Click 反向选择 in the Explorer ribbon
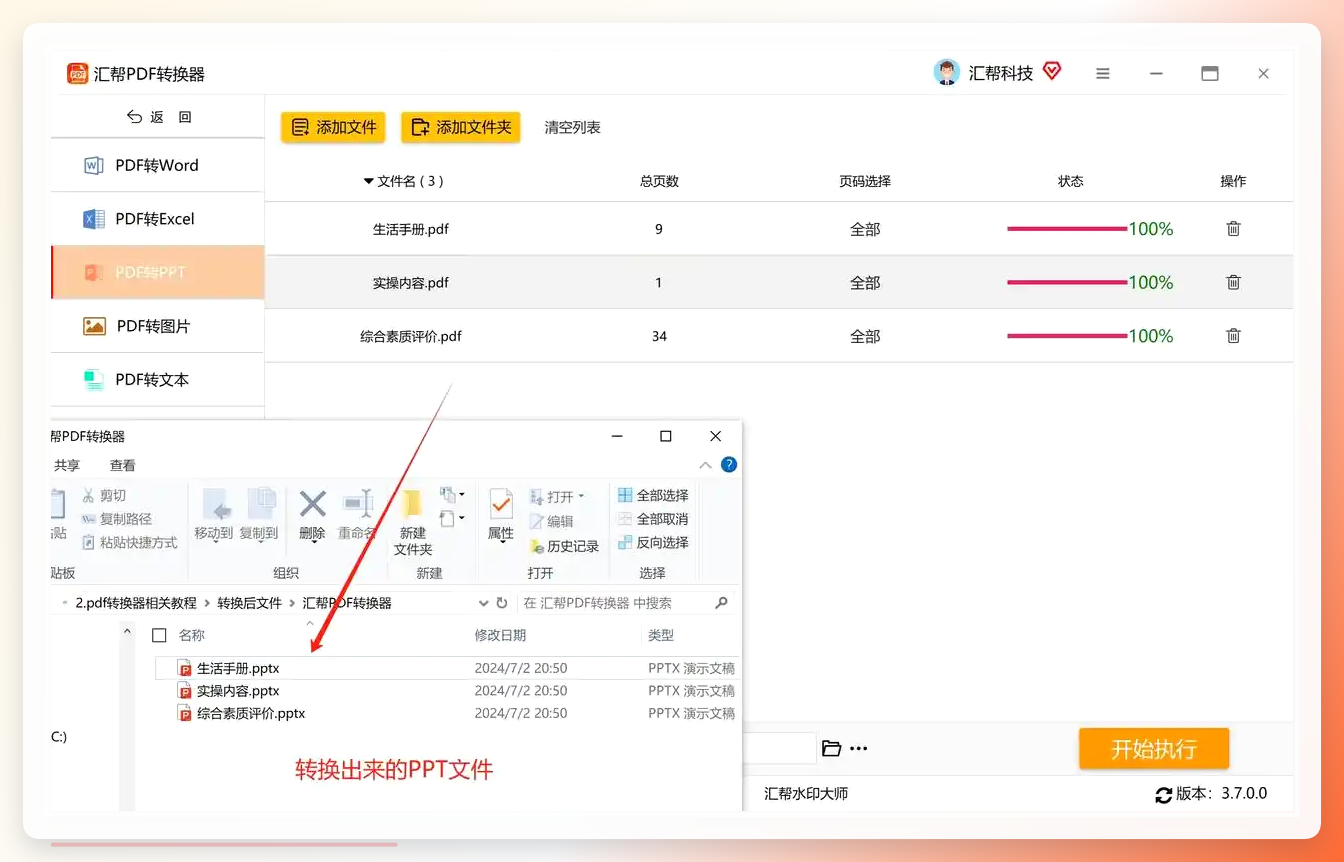Image resolution: width=1344 pixels, height=862 pixels. 653,543
